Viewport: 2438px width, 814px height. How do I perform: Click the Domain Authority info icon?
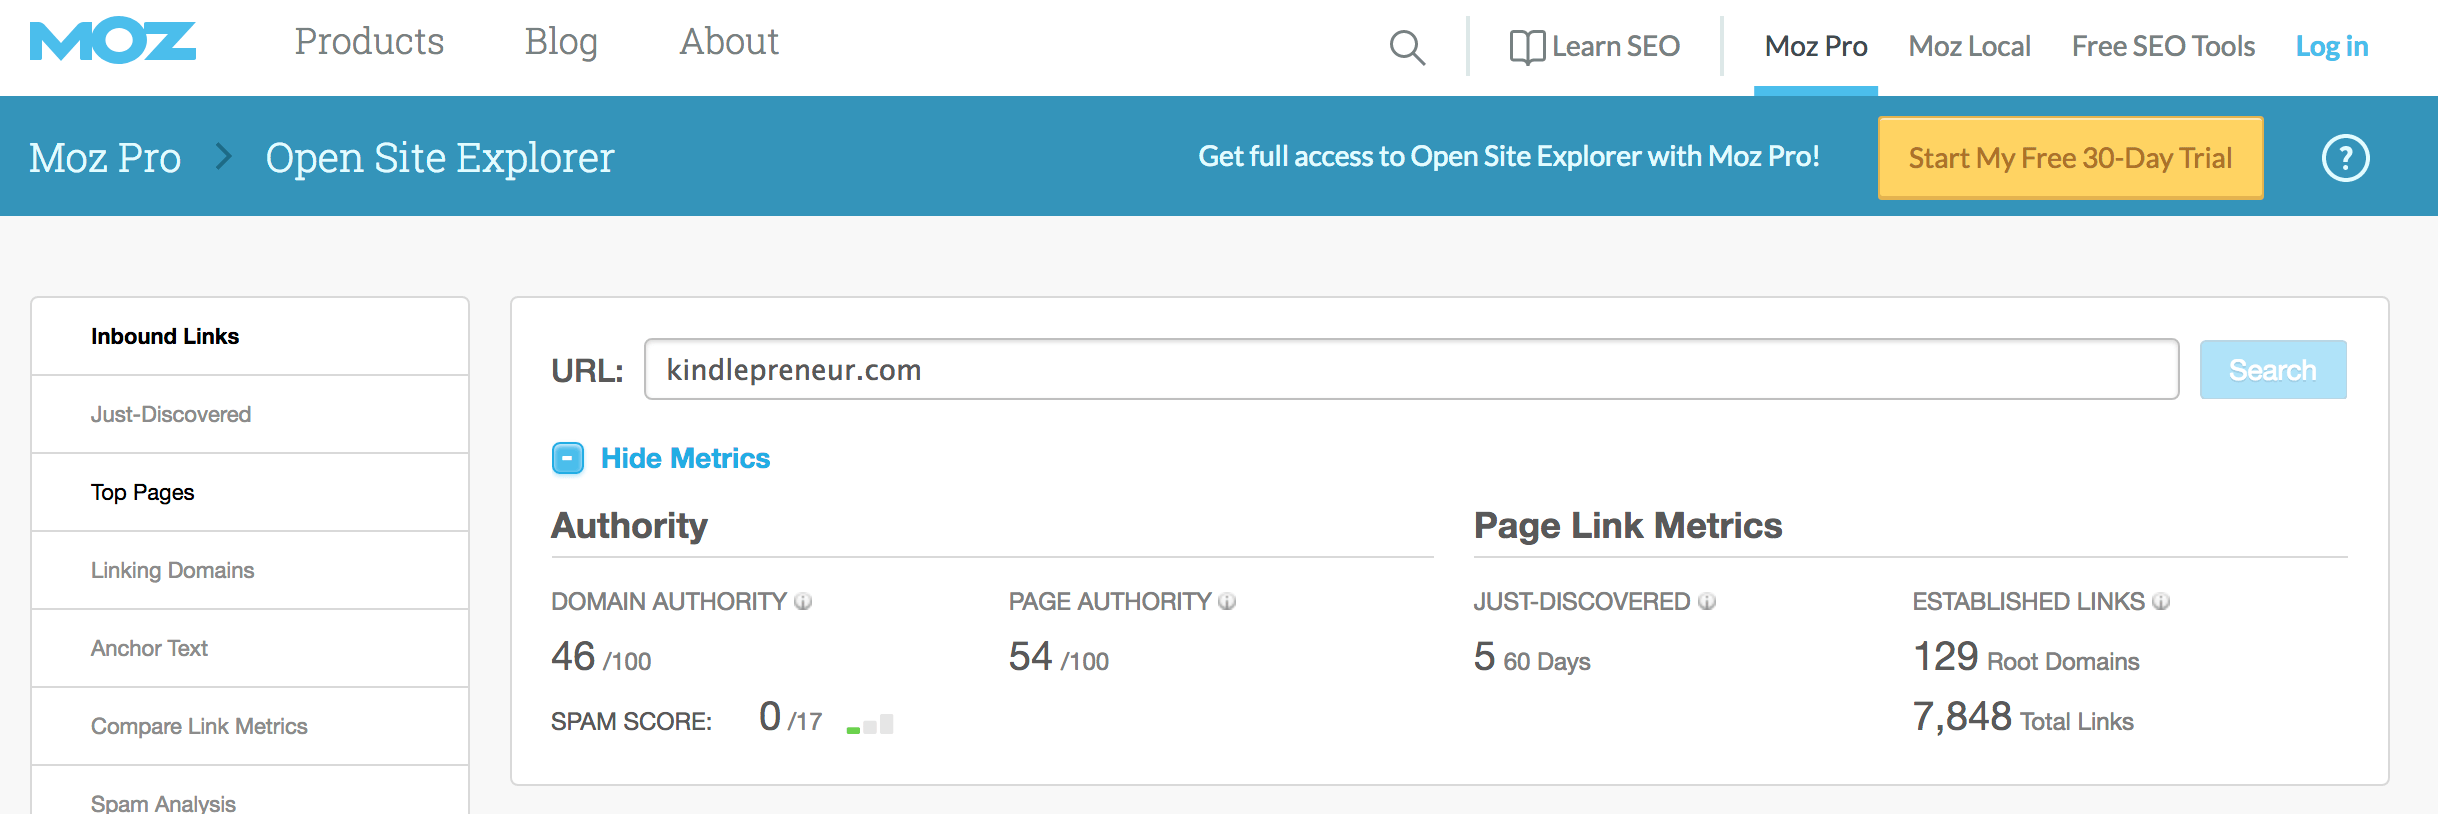coord(803,601)
